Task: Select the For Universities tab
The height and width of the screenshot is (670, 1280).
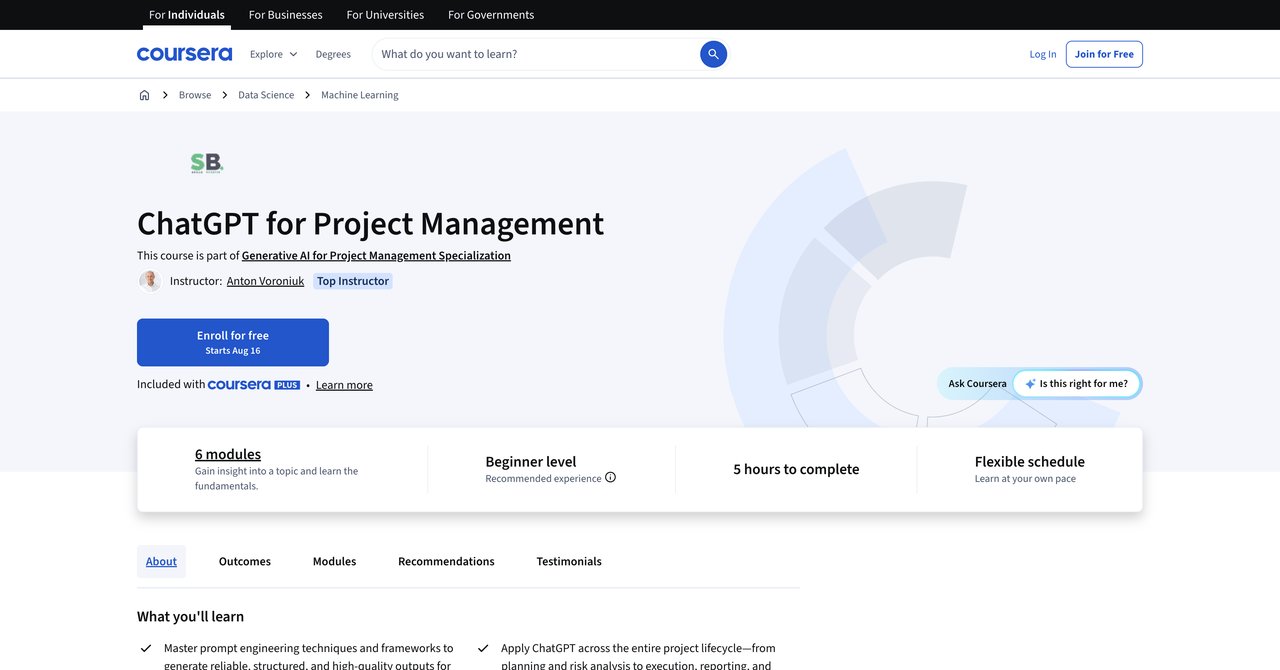Action: pos(385,15)
